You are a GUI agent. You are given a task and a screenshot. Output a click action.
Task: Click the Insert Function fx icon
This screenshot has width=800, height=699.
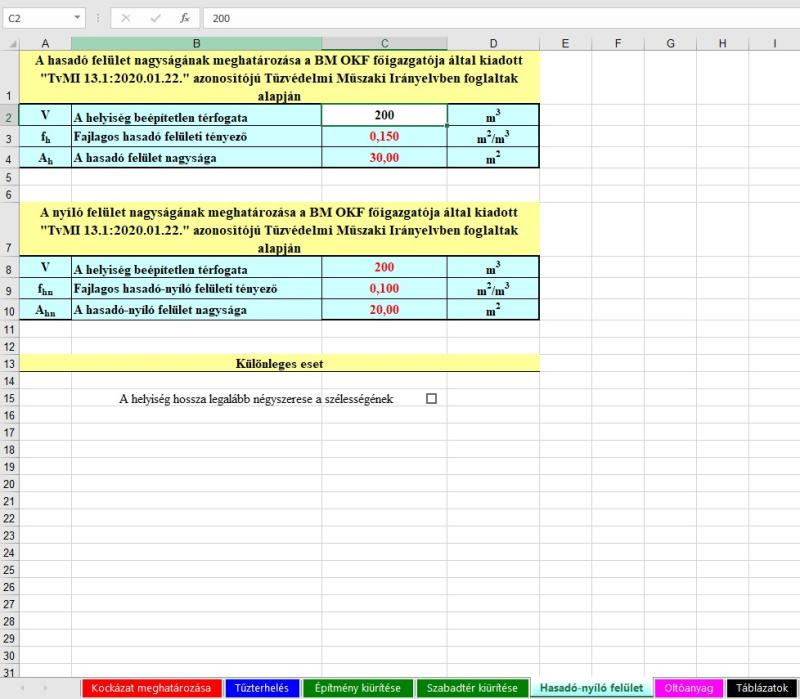[185, 18]
